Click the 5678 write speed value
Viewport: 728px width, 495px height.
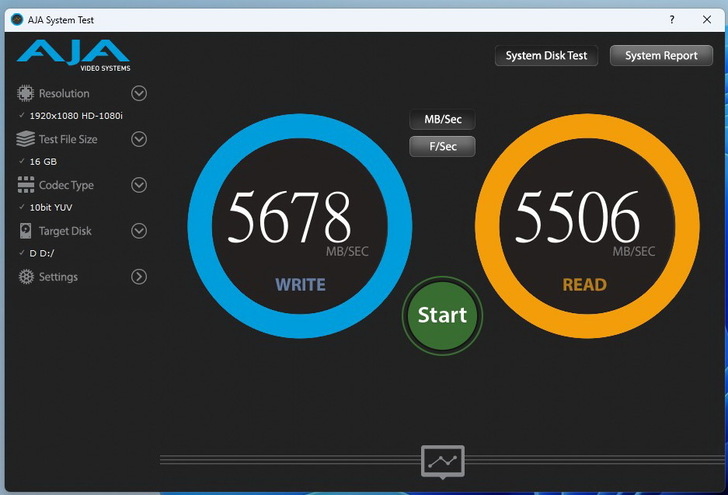290,217
